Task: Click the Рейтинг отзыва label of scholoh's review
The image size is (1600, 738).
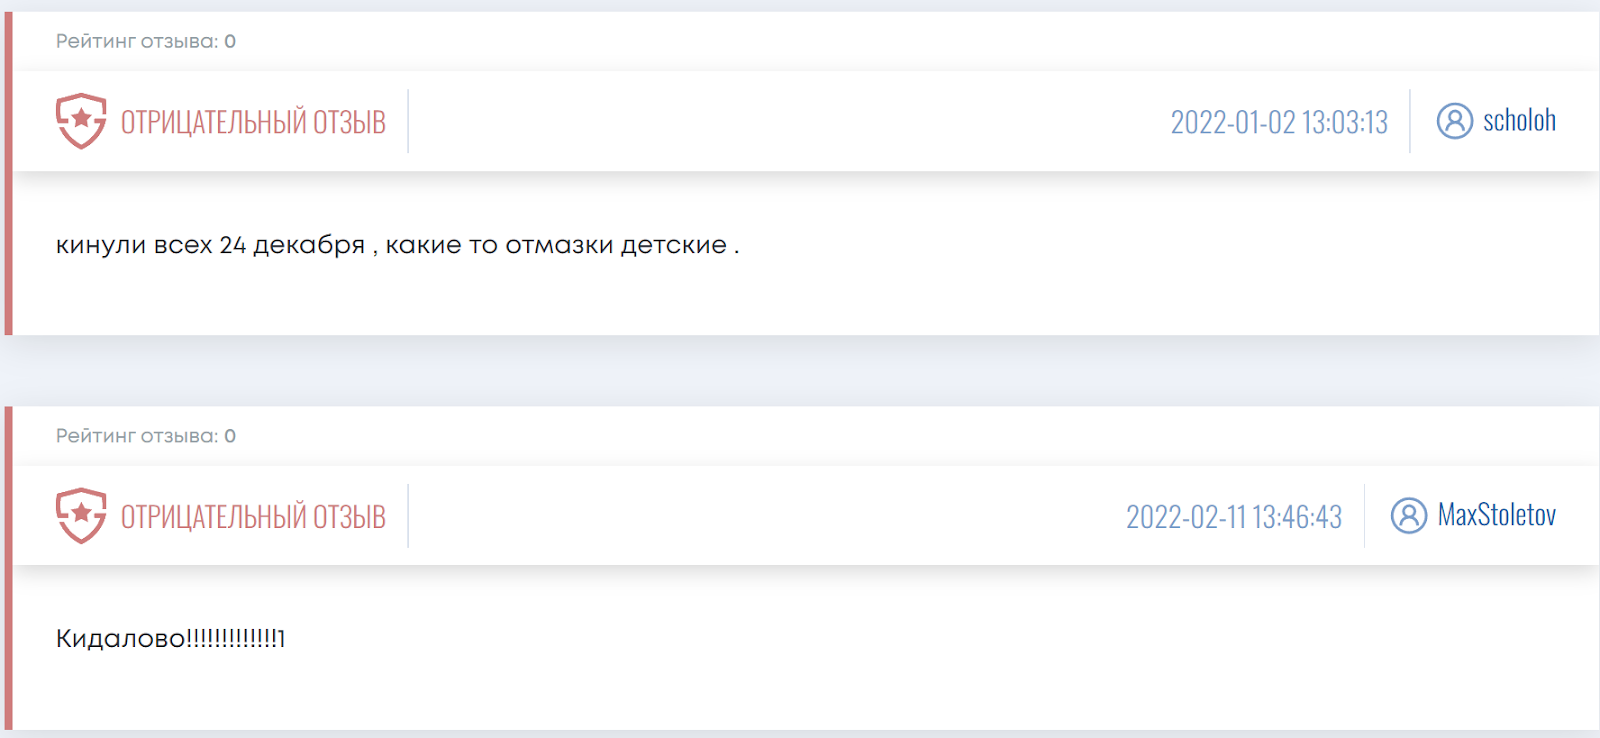Action: pos(137,41)
